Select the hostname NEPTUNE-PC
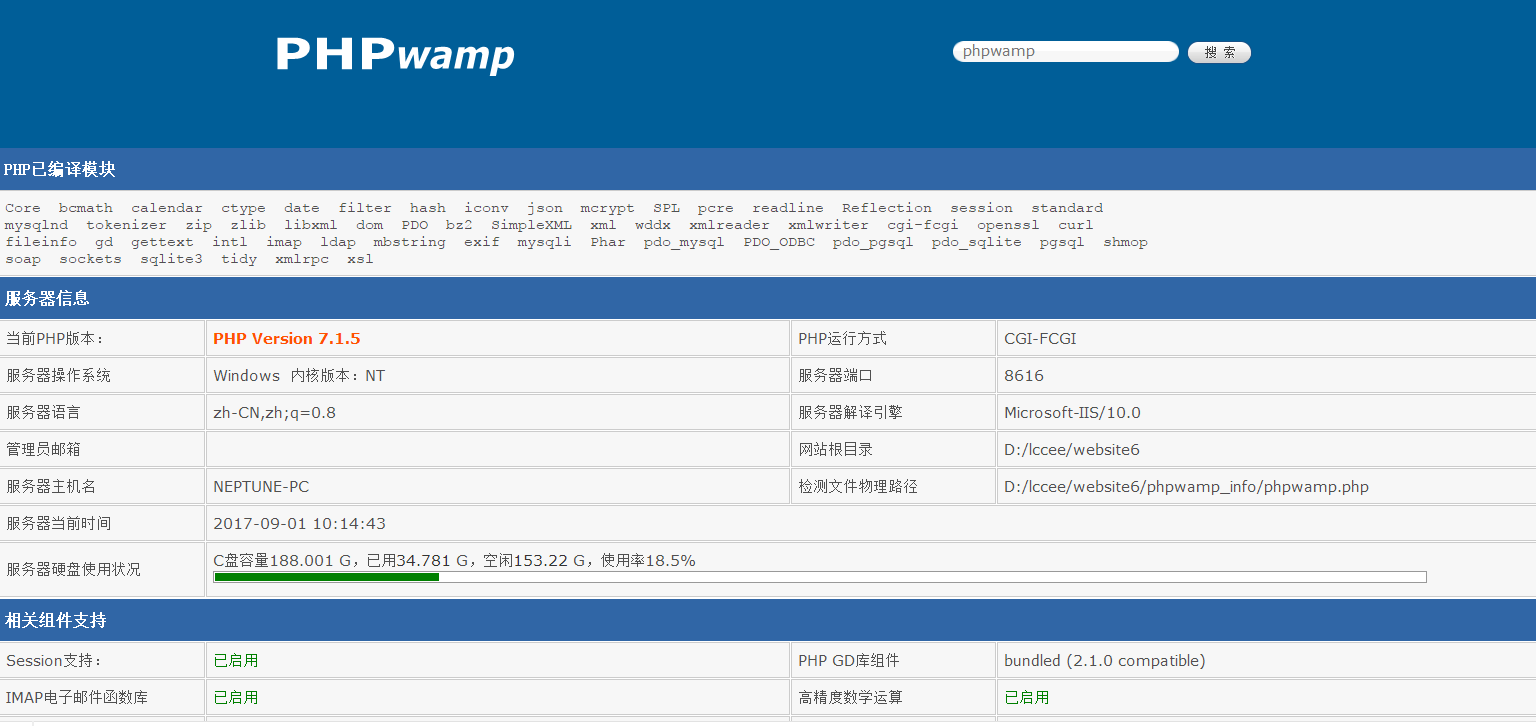The image size is (1536, 726). (261, 487)
